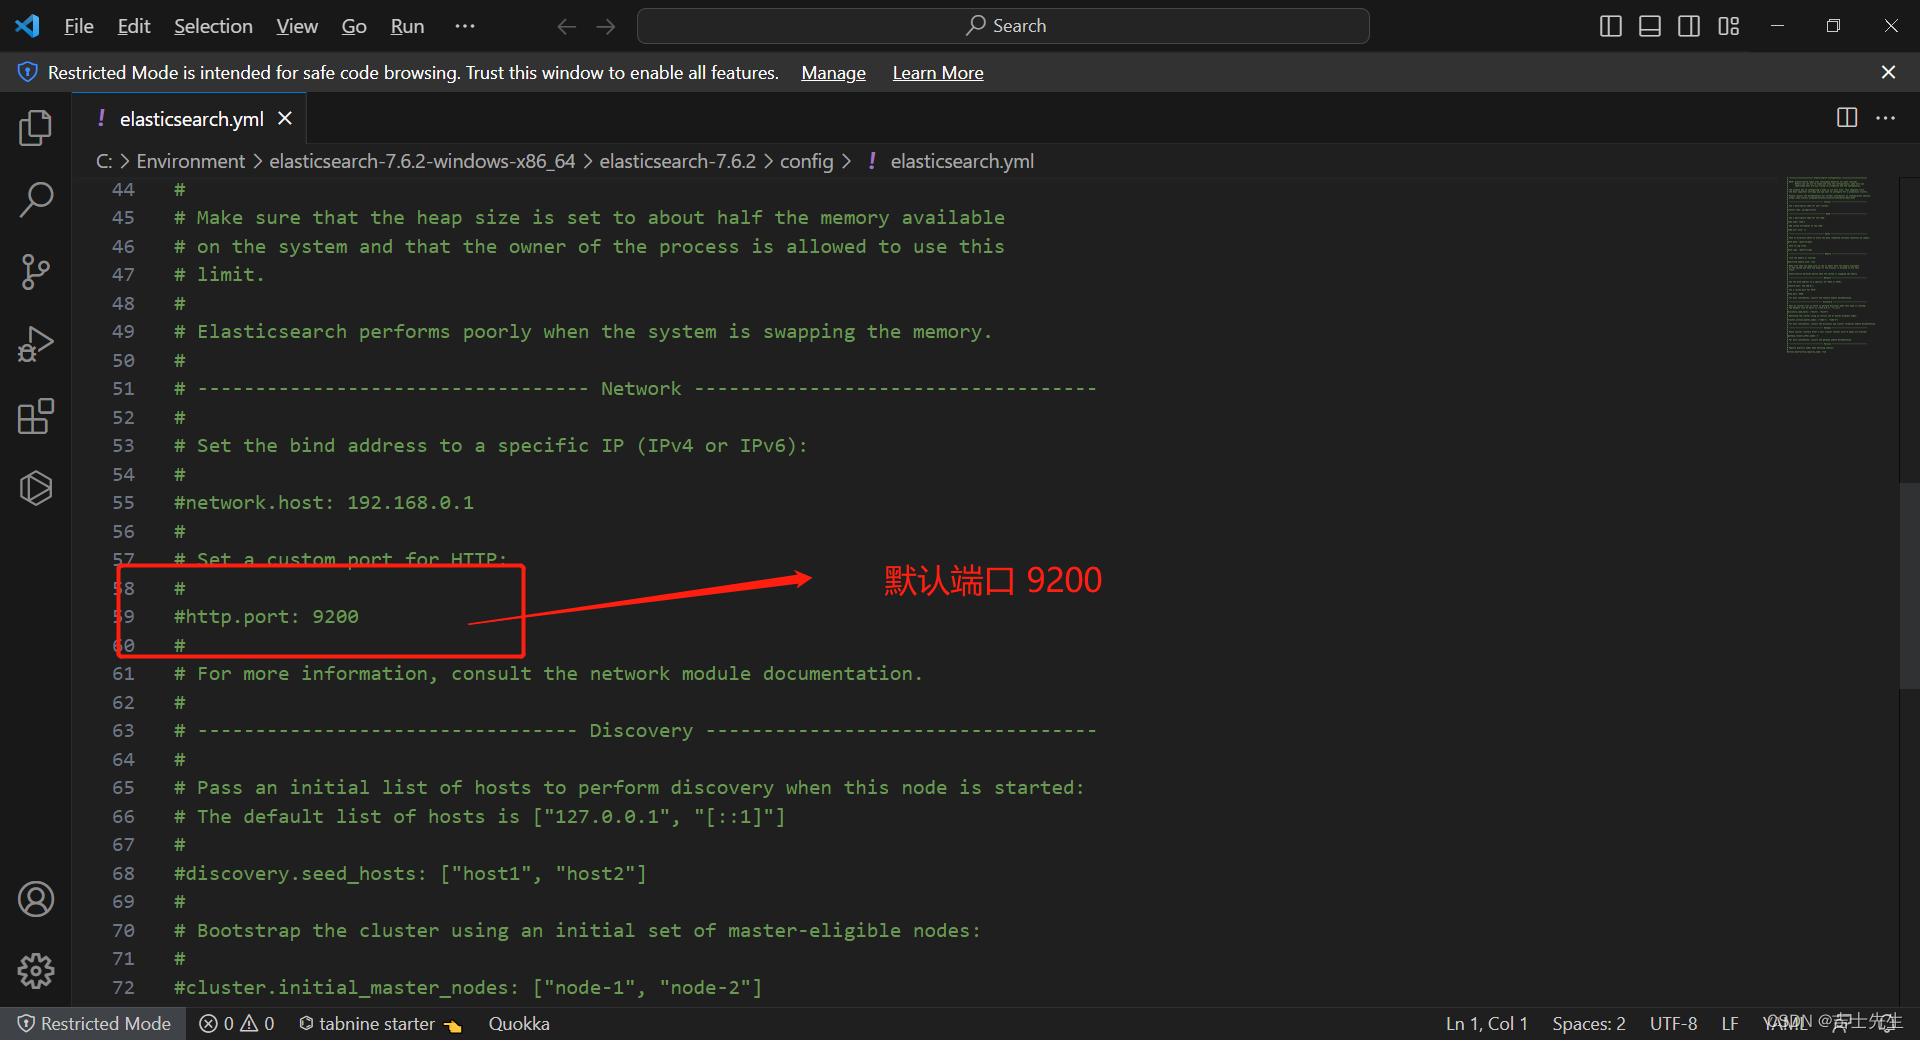Viewport: 1920px width, 1040px height.
Task: Click the #cluster.initial_master_nodes line
Action: [x=468, y=987]
